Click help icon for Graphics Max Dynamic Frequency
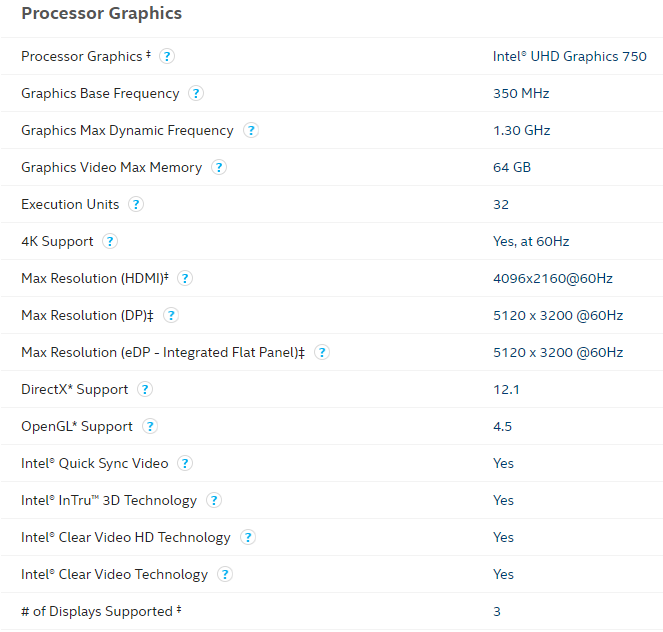 click(x=251, y=130)
